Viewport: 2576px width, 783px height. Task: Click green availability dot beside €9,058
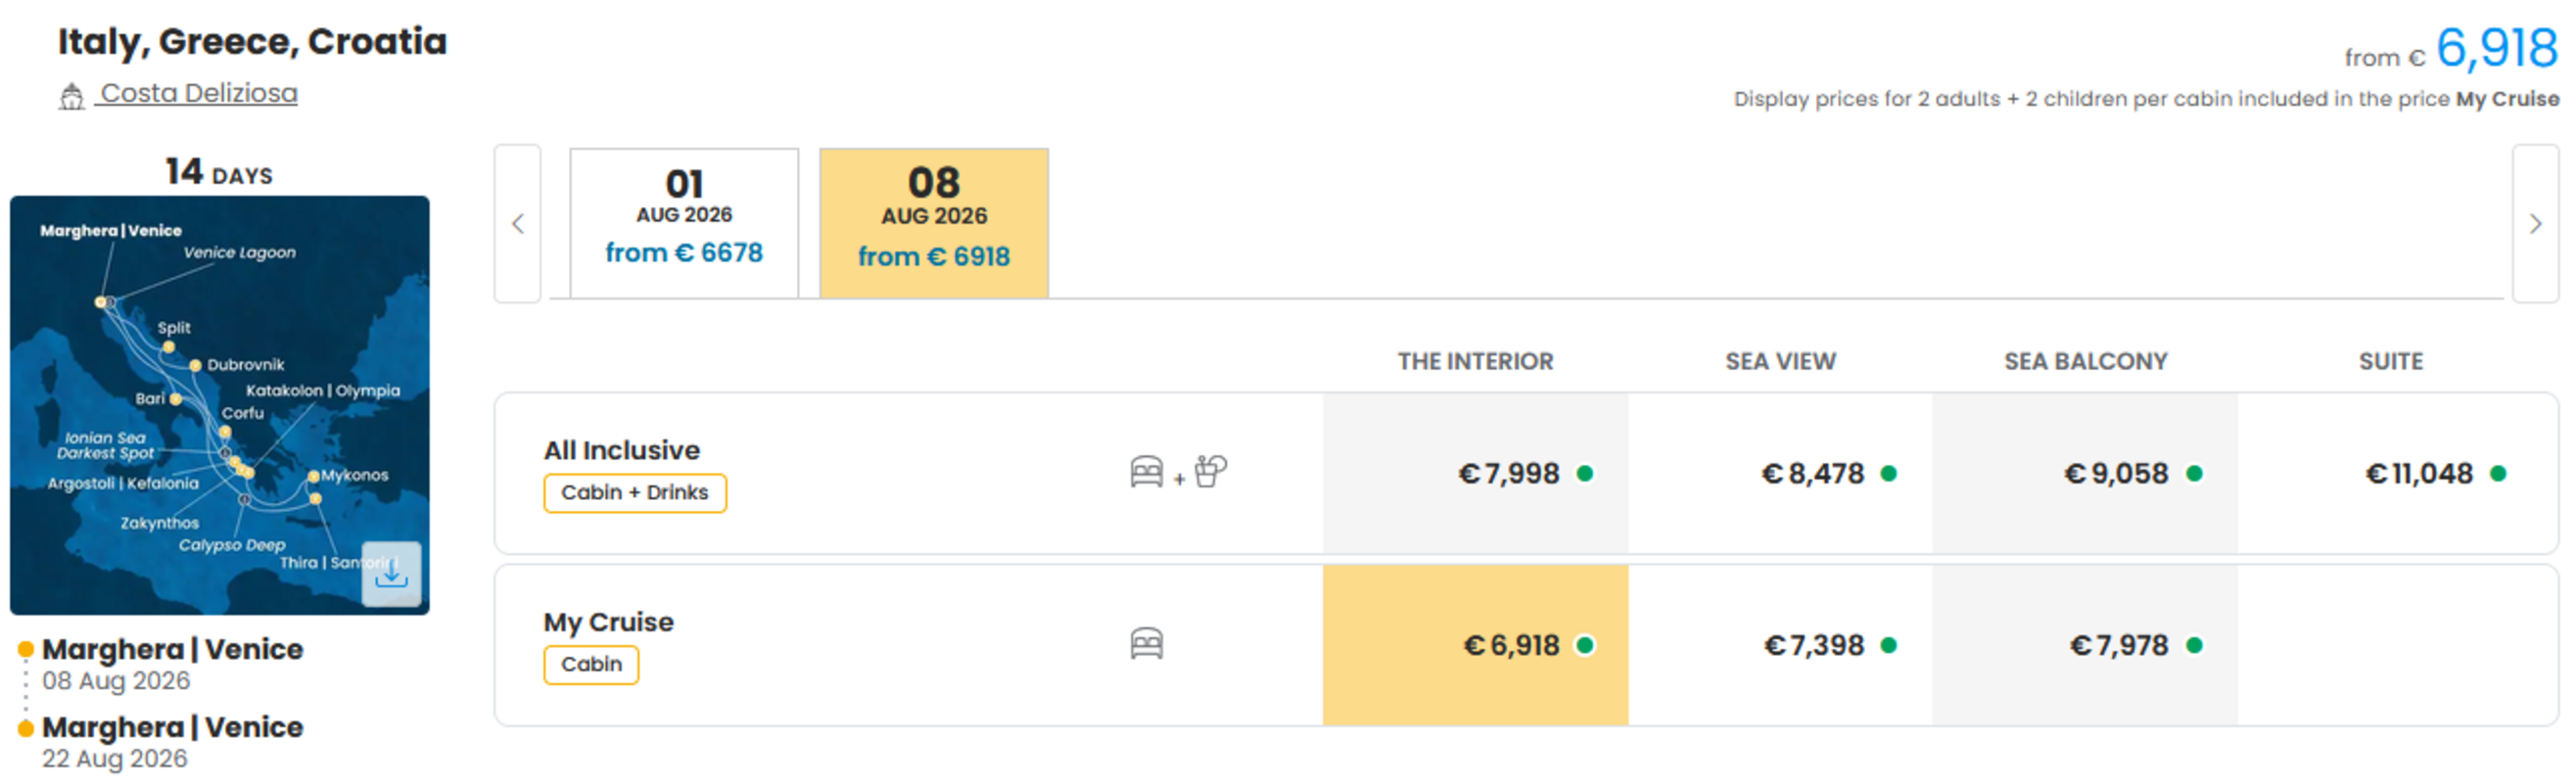(2194, 474)
